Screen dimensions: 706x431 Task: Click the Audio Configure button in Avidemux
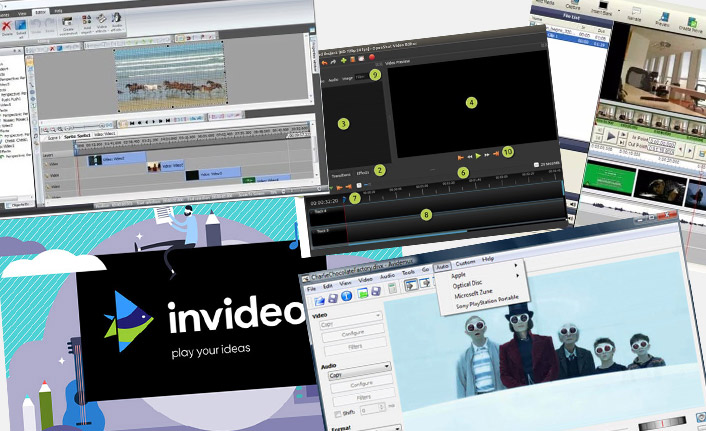coord(362,384)
